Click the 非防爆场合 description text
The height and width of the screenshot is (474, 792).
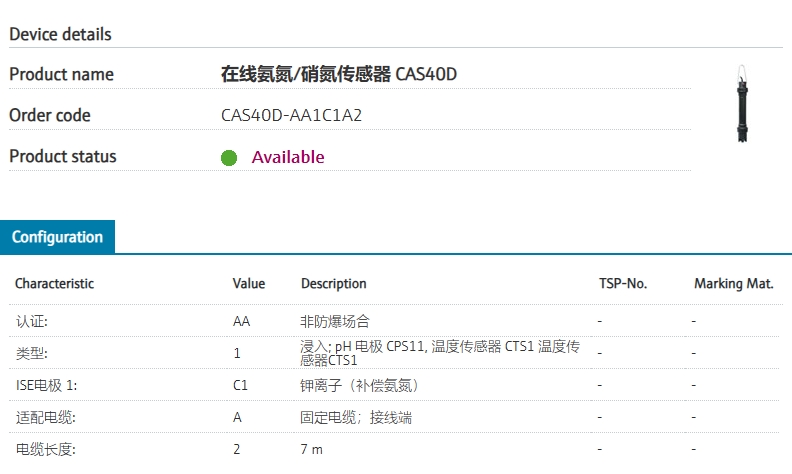[x=335, y=322]
